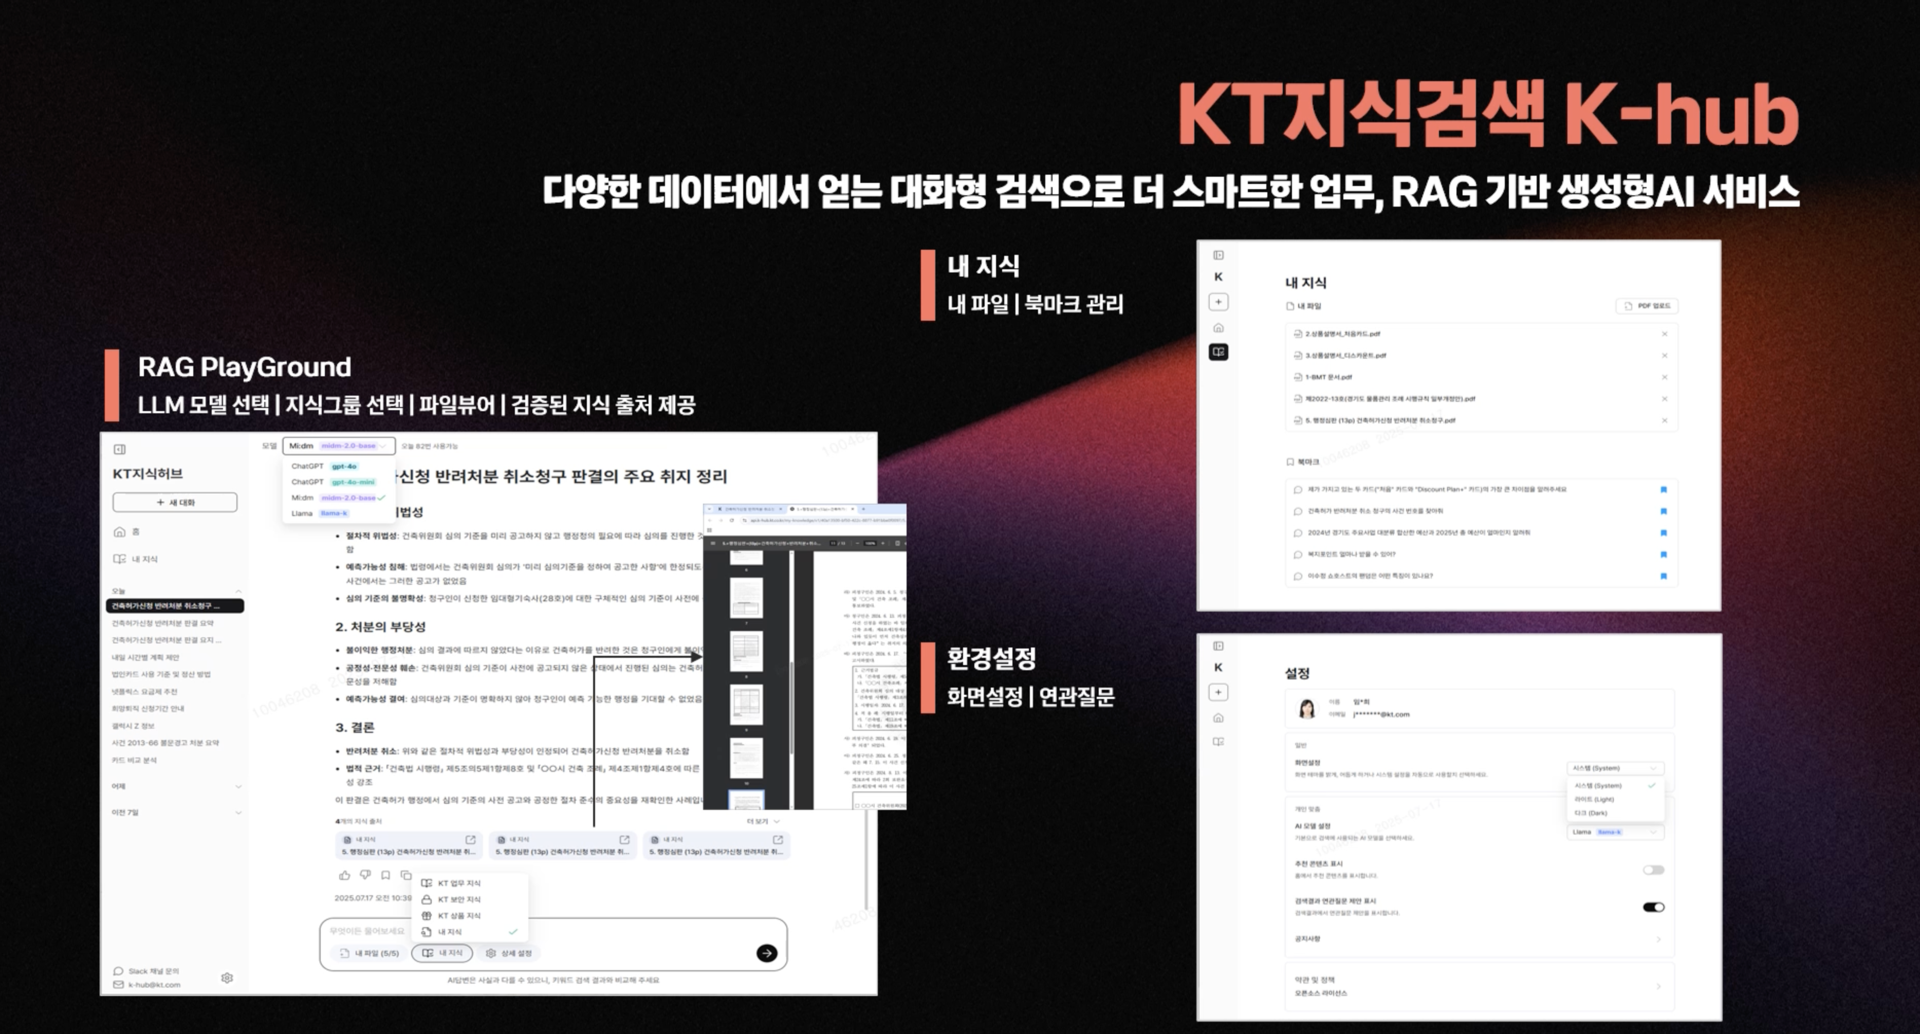Expand the 어제 chat history section

point(238,787)
